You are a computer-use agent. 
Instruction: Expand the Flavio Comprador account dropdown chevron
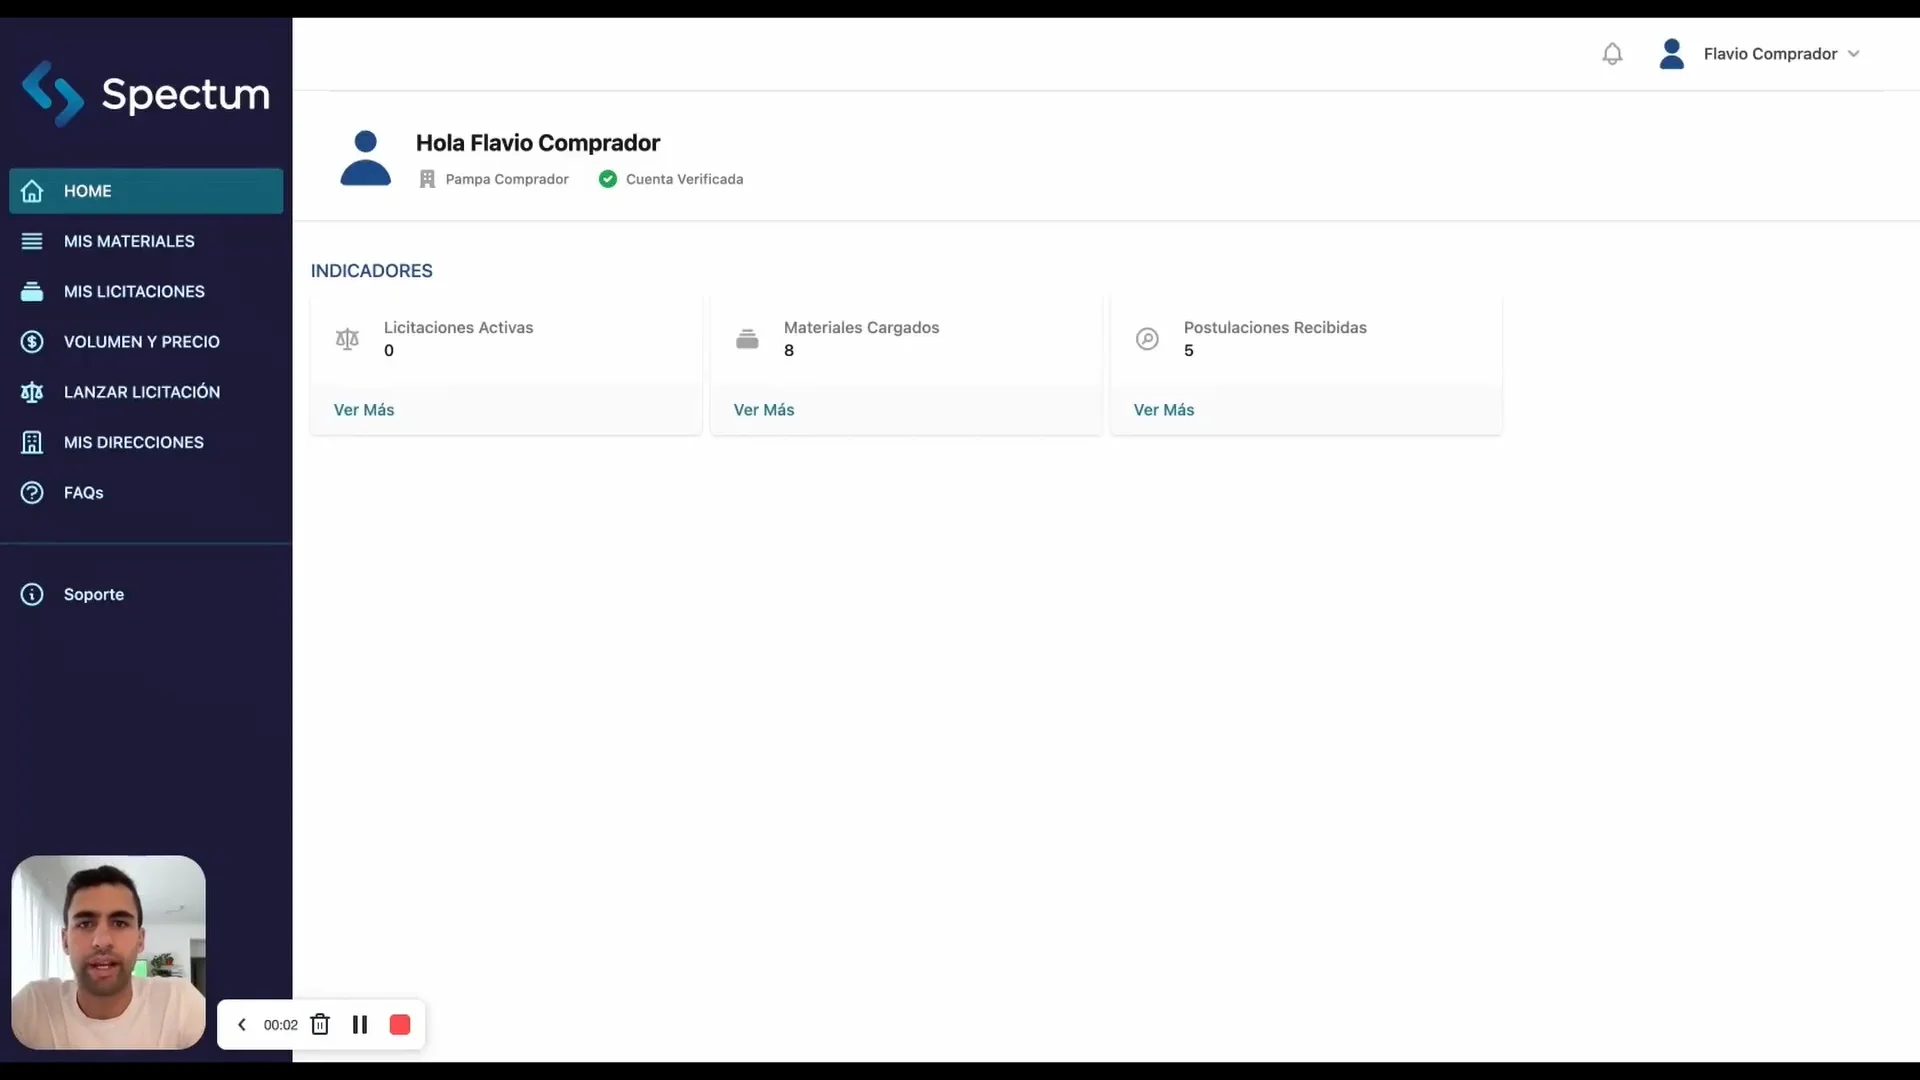coord(1853,54)
